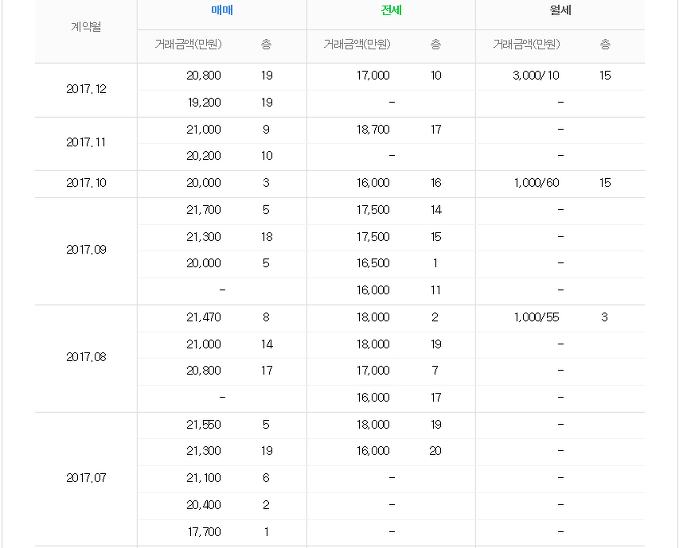
Task: Click the 20,200 sale price
Action: tap(204, 156)
